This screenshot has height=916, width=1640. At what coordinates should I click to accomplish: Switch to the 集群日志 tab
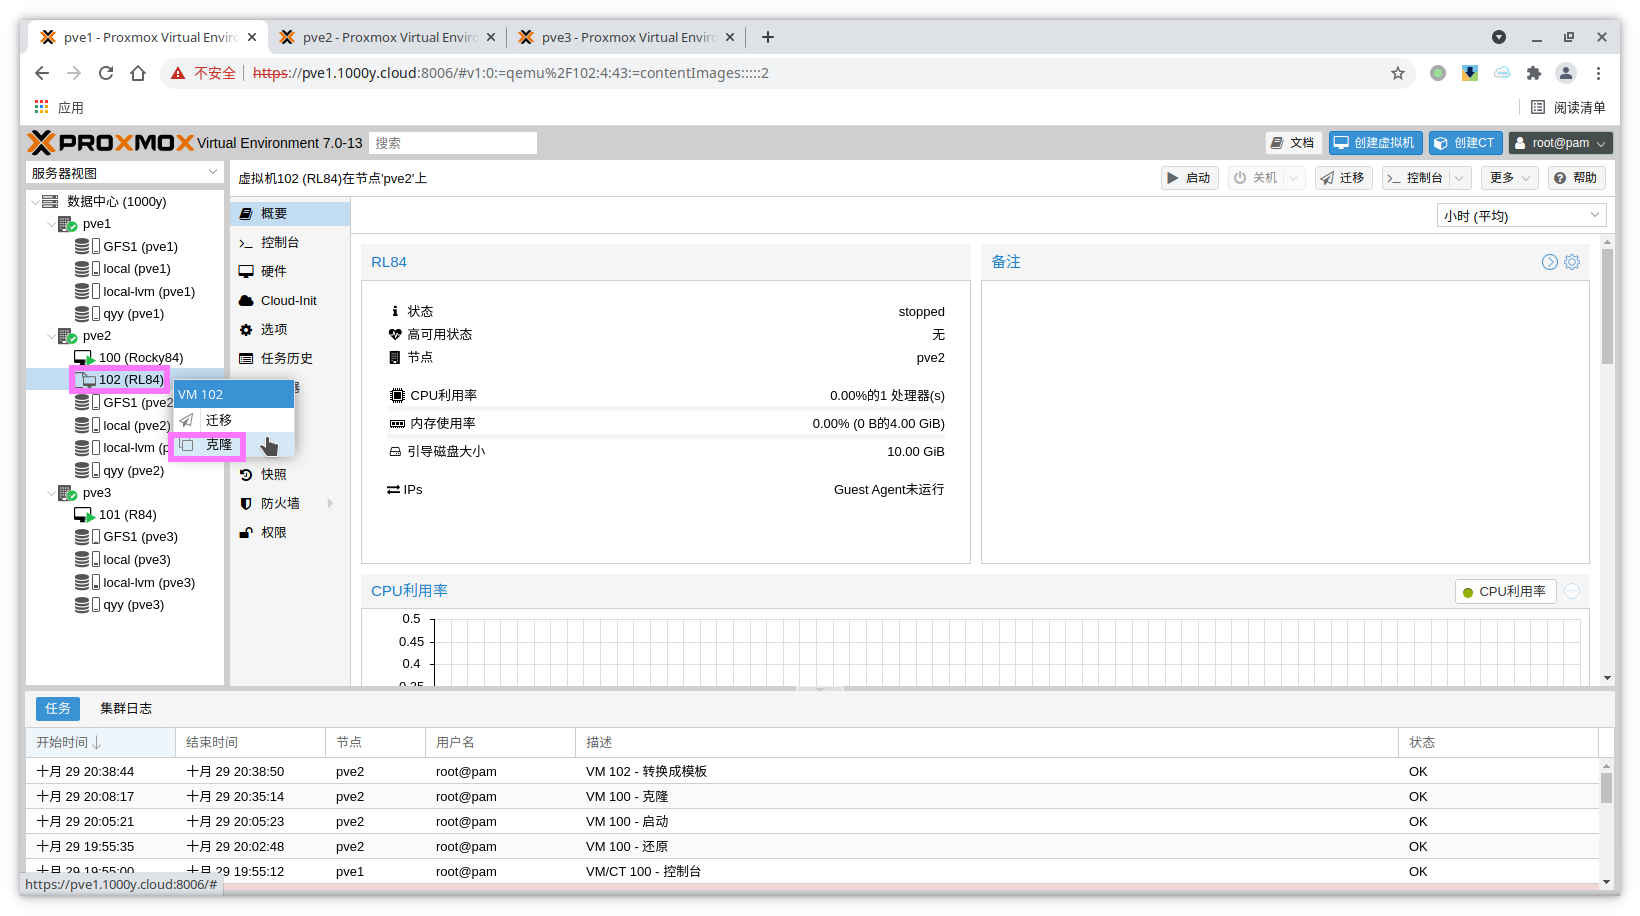(x=126, y=708)
